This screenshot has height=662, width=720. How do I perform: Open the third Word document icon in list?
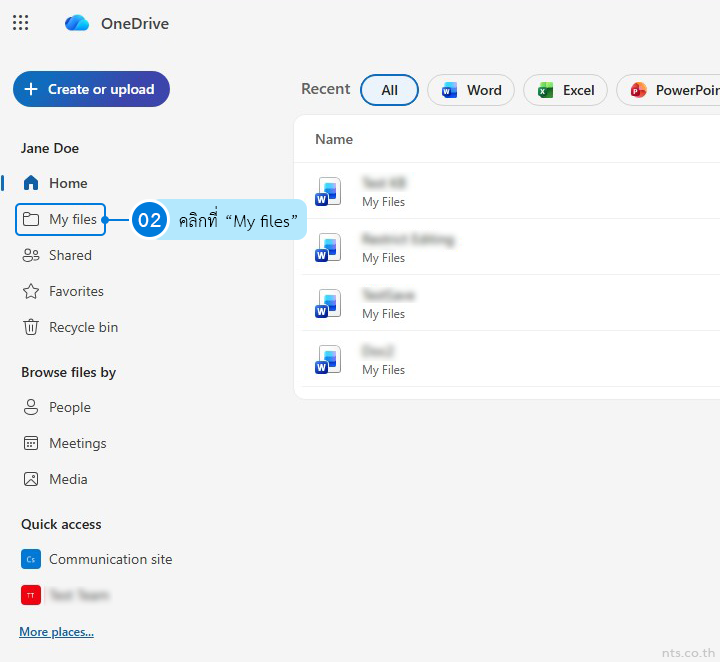328,303
